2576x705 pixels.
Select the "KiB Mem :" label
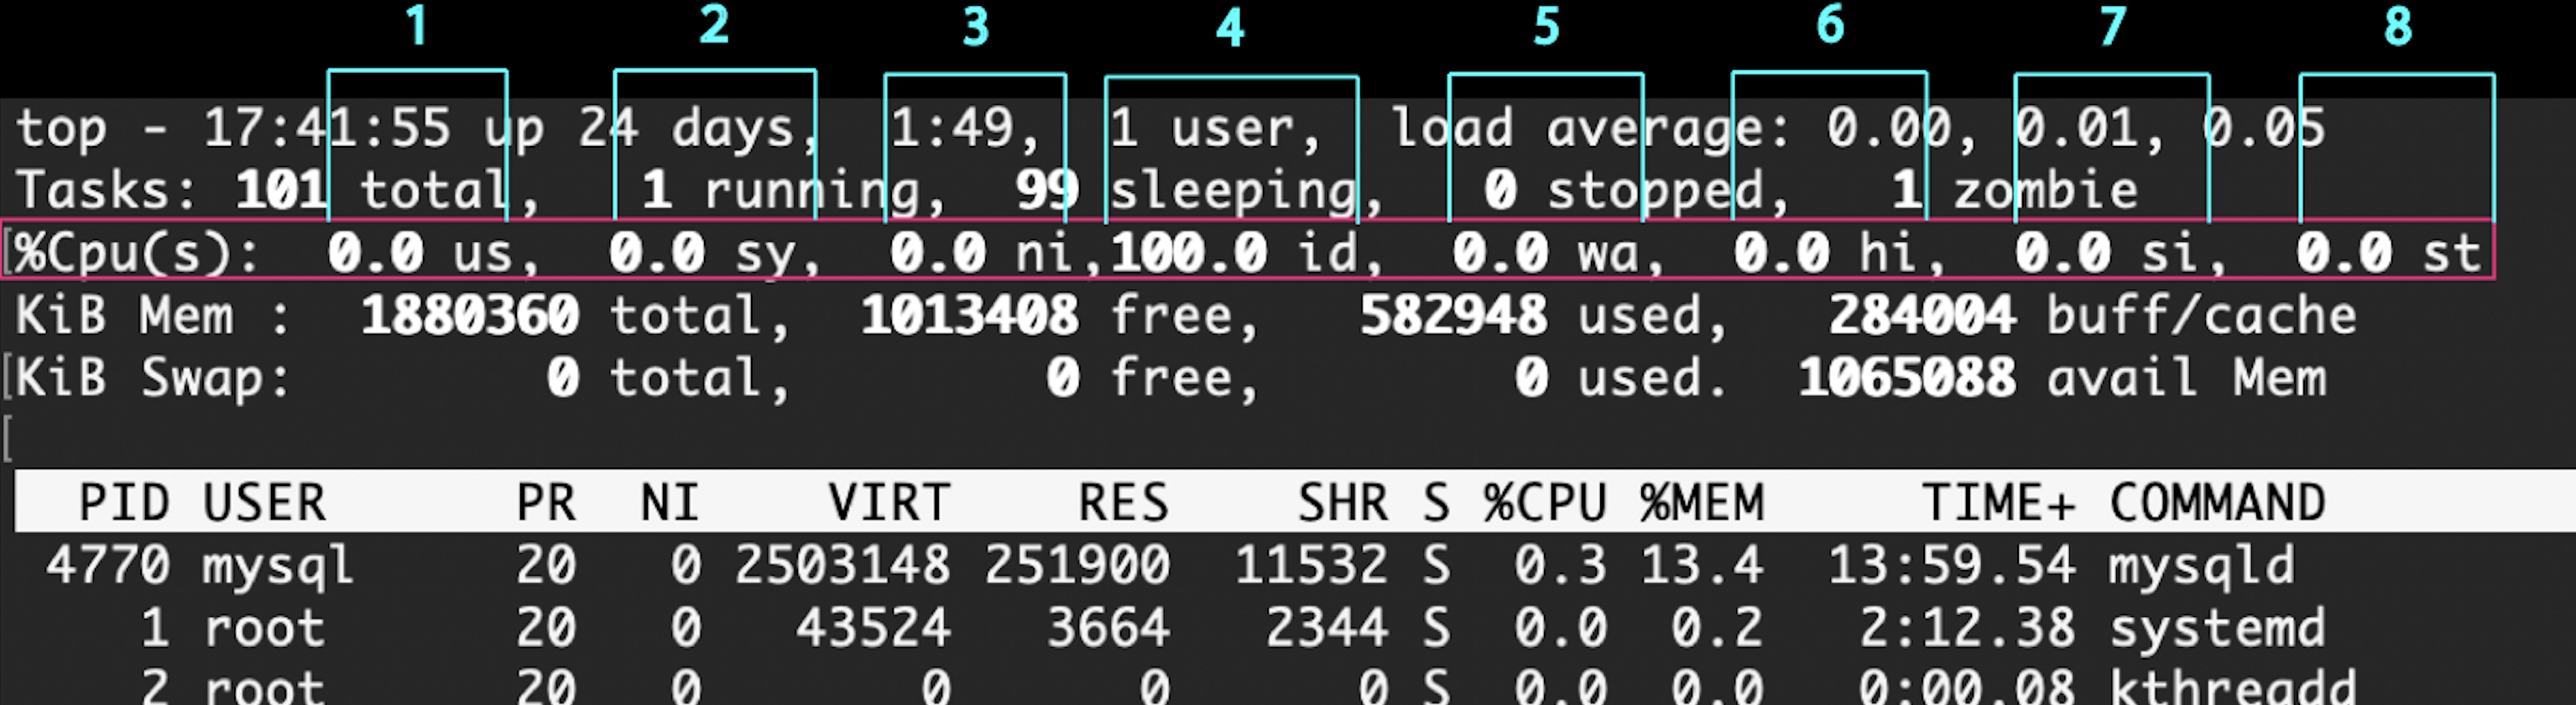coord(153,316)
